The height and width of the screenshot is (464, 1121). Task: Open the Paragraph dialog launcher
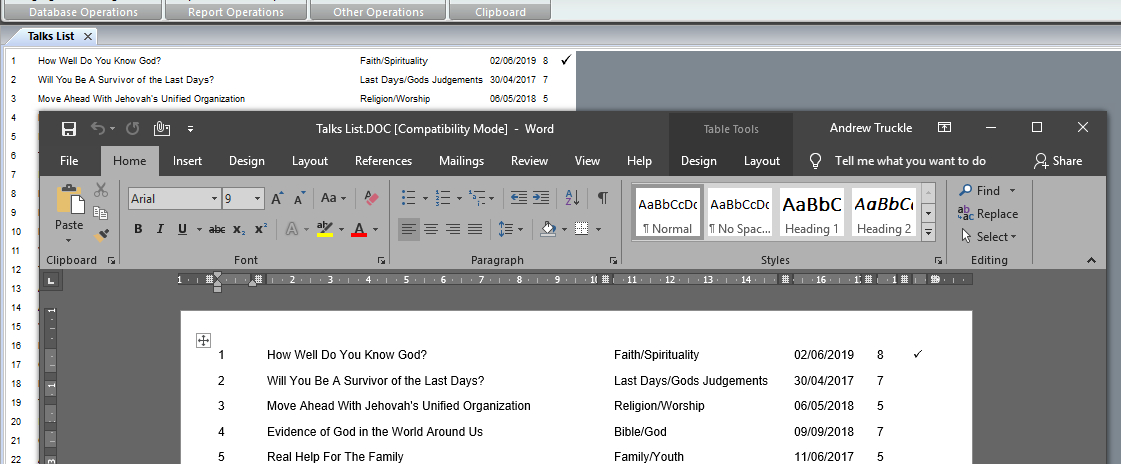point(613,261)
